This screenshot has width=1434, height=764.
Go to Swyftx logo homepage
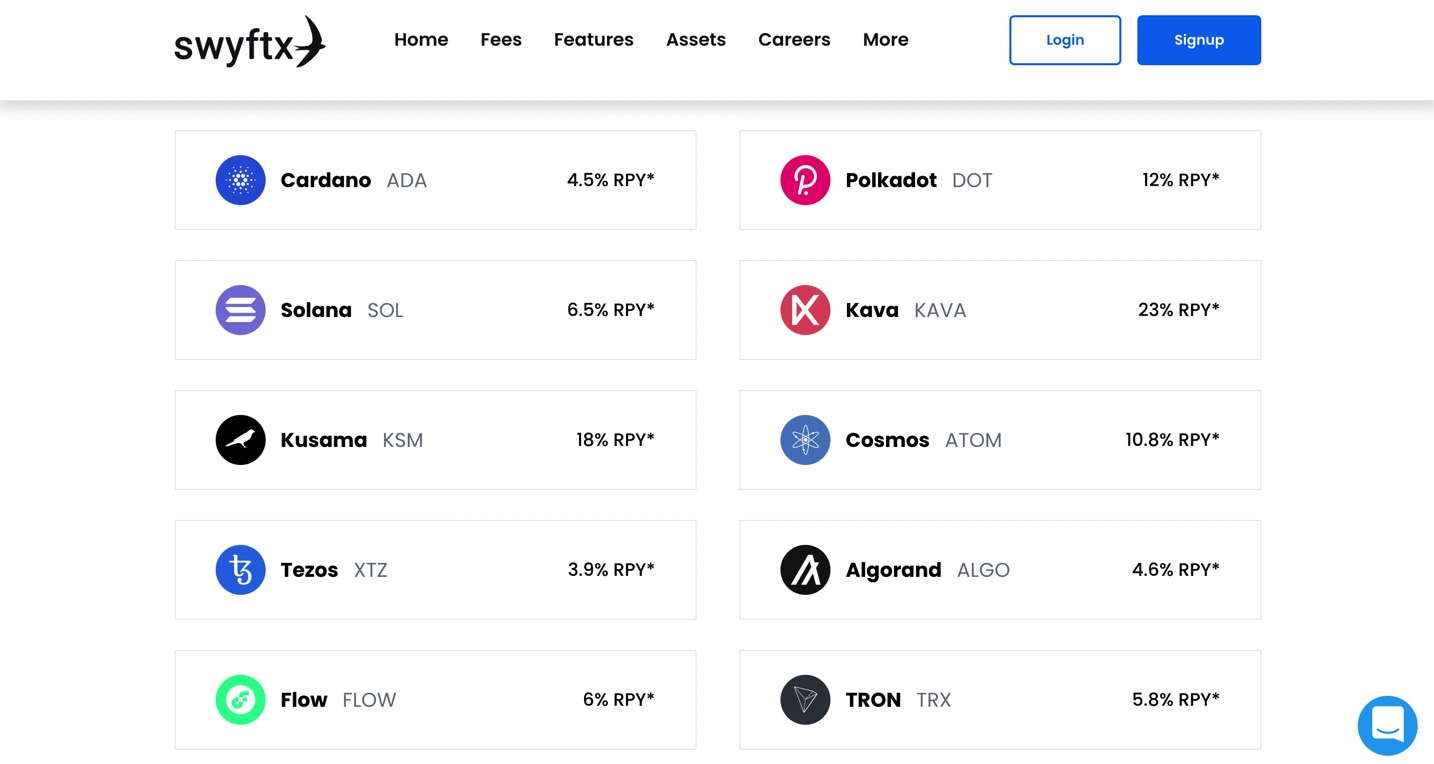click(250, 42)
